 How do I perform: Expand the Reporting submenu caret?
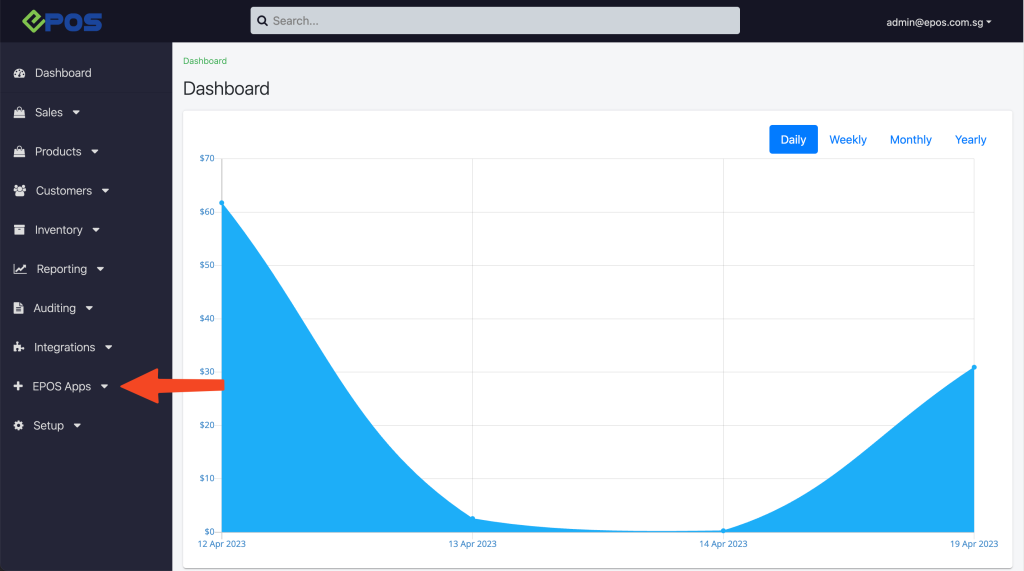point(101,269)
